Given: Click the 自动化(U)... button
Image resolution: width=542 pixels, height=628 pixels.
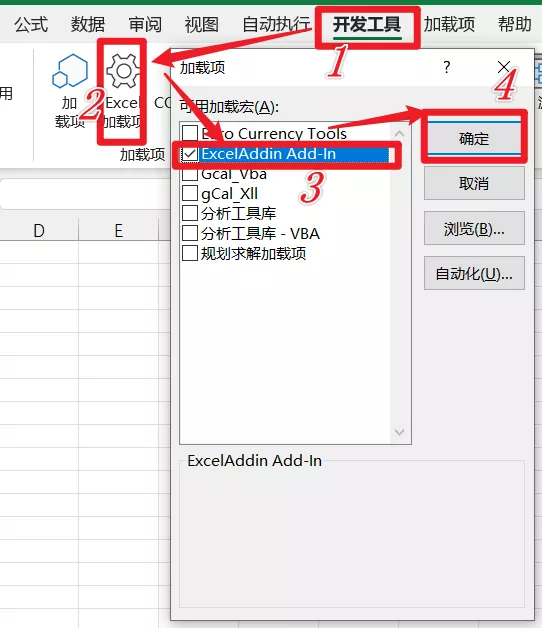Looking at the screenshot, I should tap(474, 274).
